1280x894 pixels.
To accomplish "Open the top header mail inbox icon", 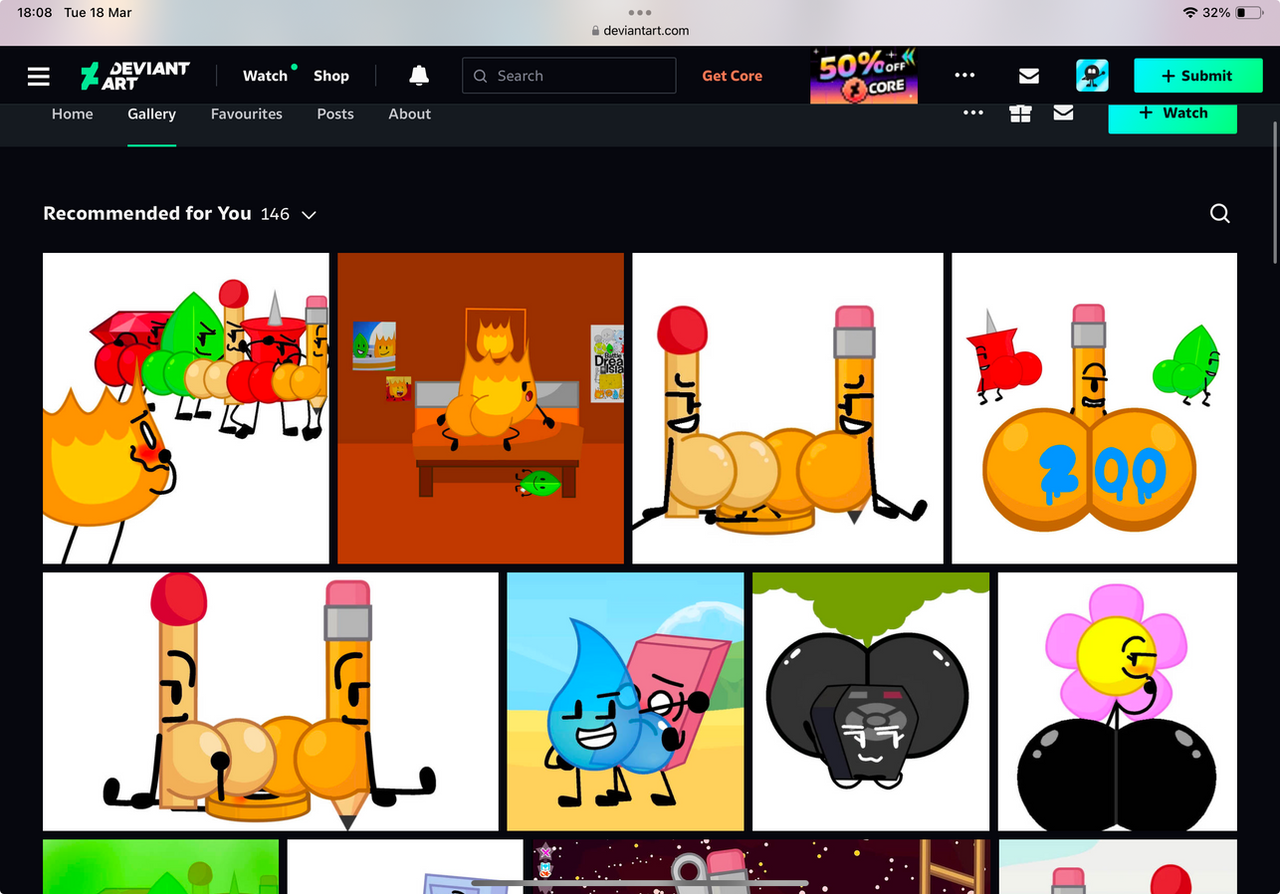I will coord(1028,76).
